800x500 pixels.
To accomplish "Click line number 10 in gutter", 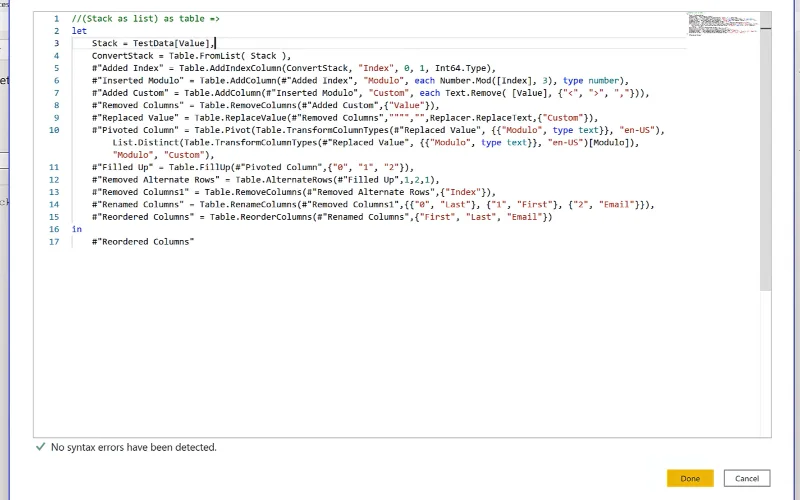I will (54, 130).
